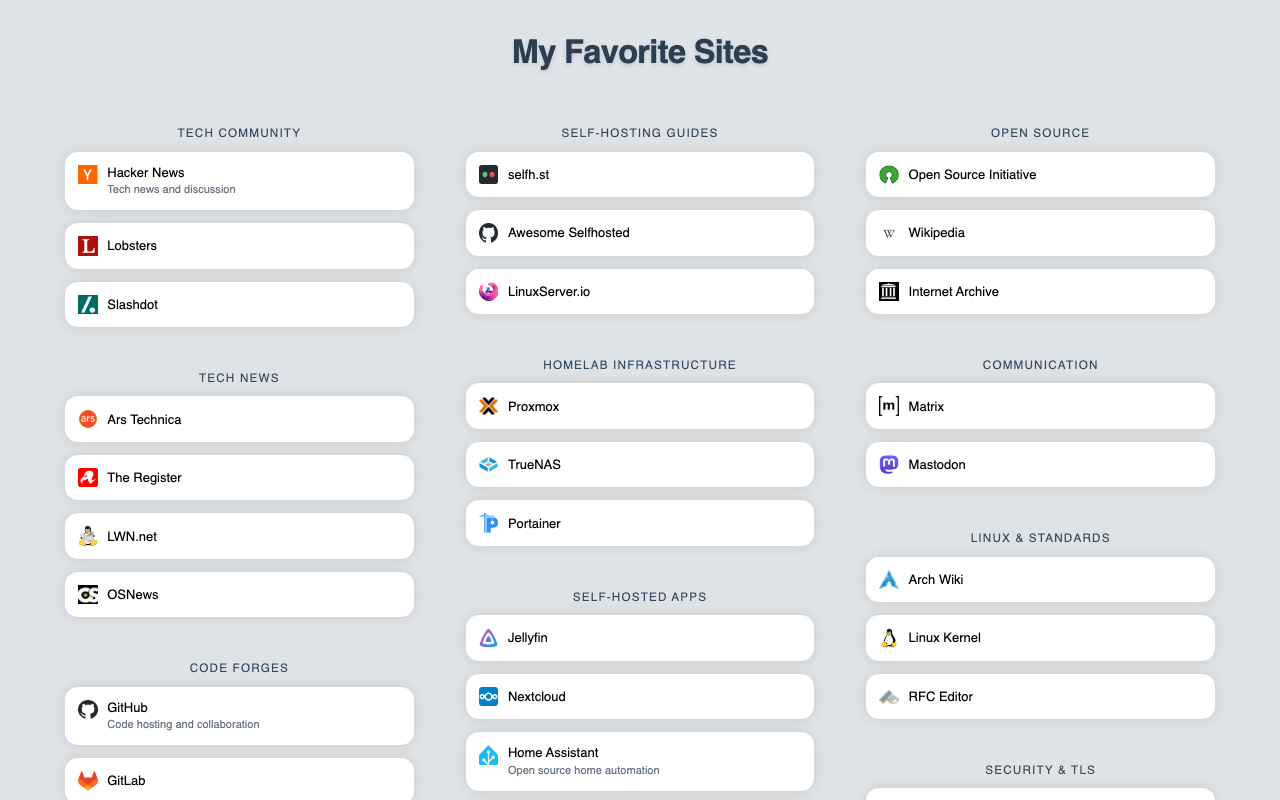Screen dimensions: 1280x800
Task: Click the LinuxServer.io pink icon
Action: [488, 292]
